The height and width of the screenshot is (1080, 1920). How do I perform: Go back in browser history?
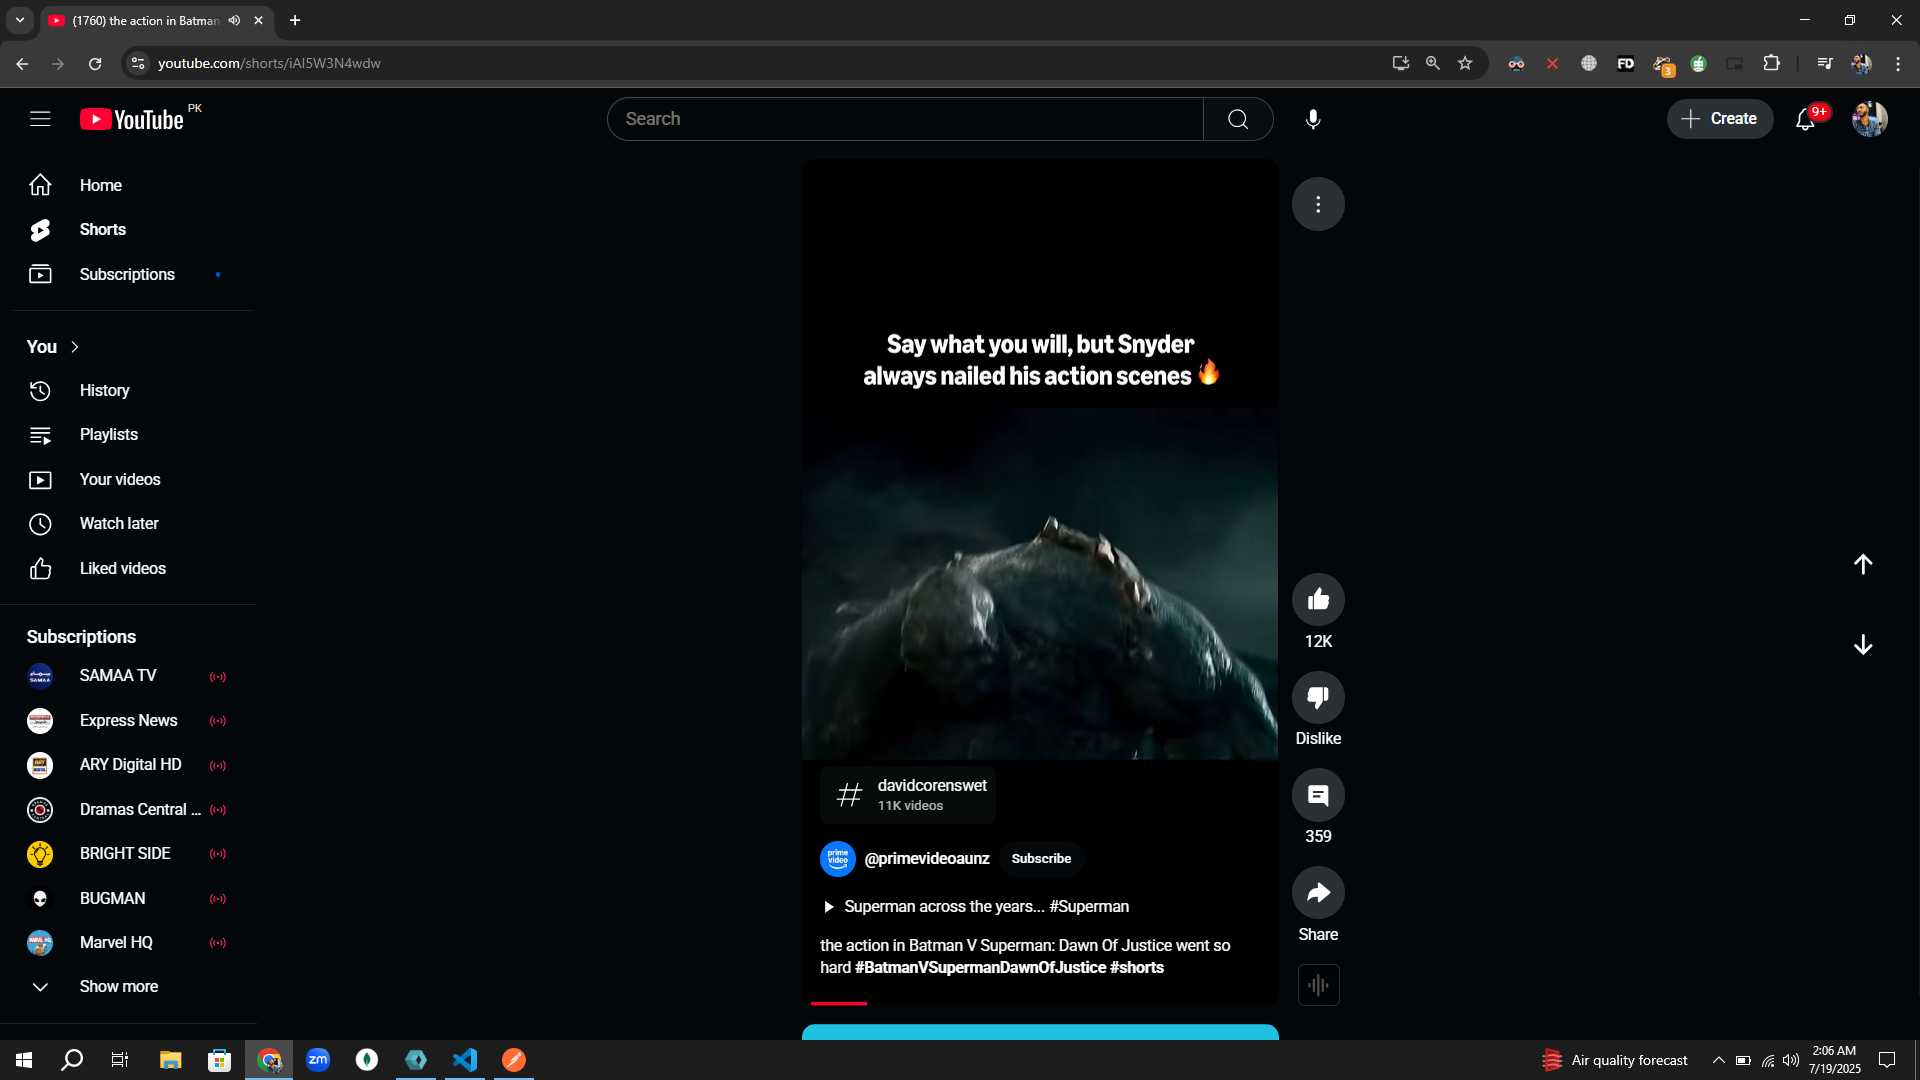[22, 63]
